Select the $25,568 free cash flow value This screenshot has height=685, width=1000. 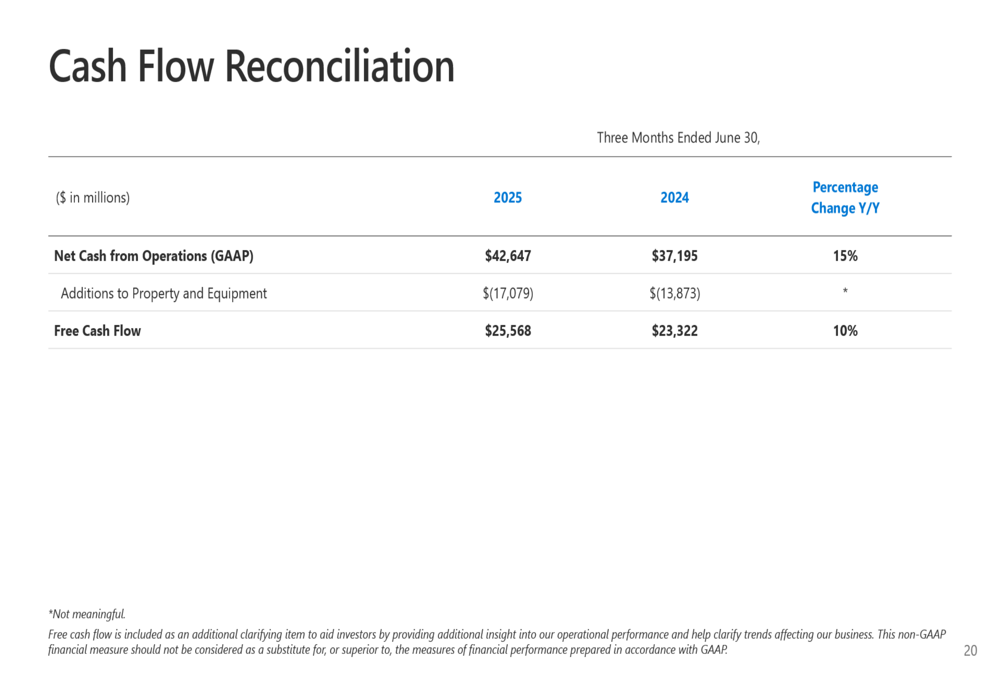click(x=508, y=330)
